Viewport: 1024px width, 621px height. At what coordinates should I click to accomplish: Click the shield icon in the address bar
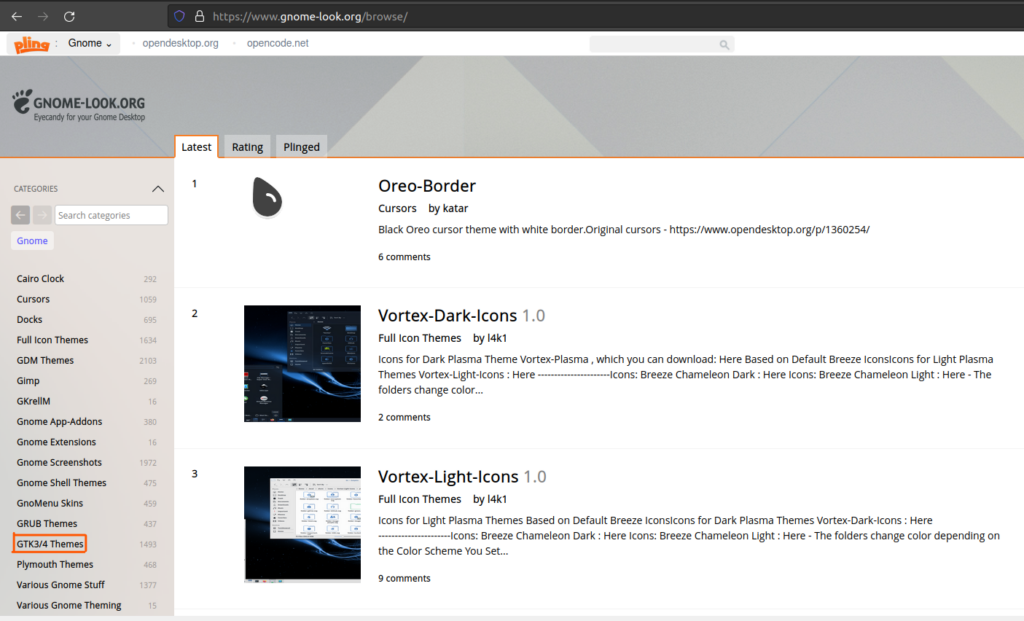(x=179, y=15)
